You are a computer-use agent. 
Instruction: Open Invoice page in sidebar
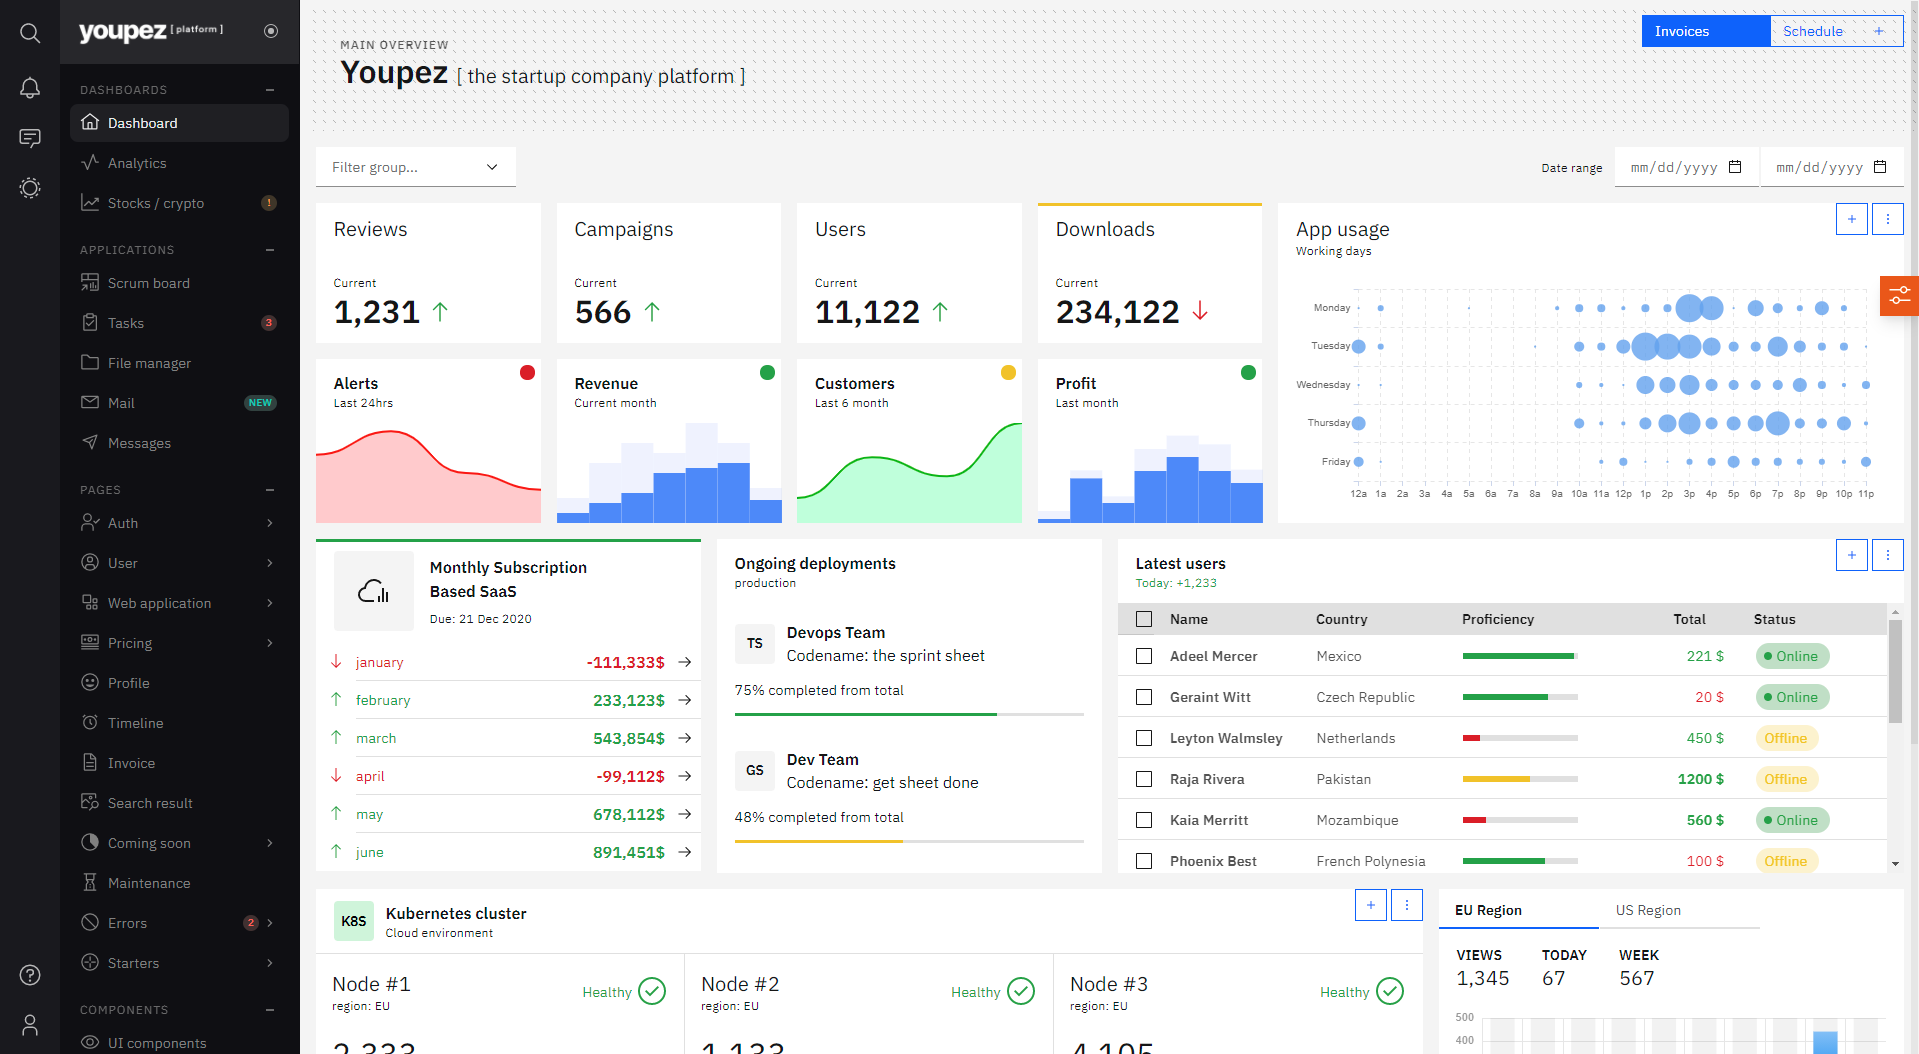coord(180,763)
